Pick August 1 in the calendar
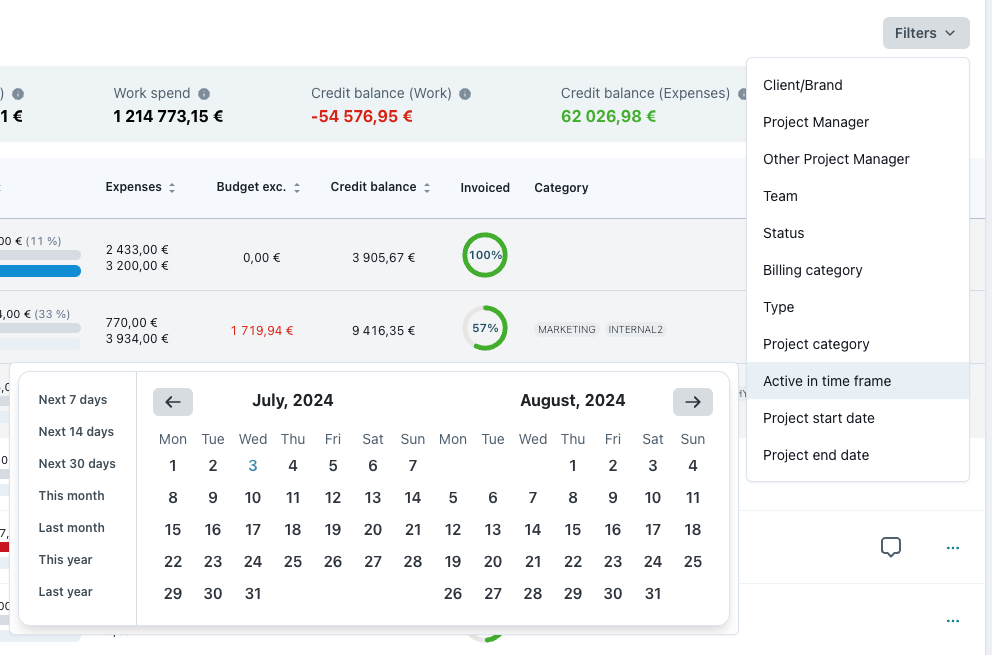This screenshot has height=655, width=992. (573, 466)
